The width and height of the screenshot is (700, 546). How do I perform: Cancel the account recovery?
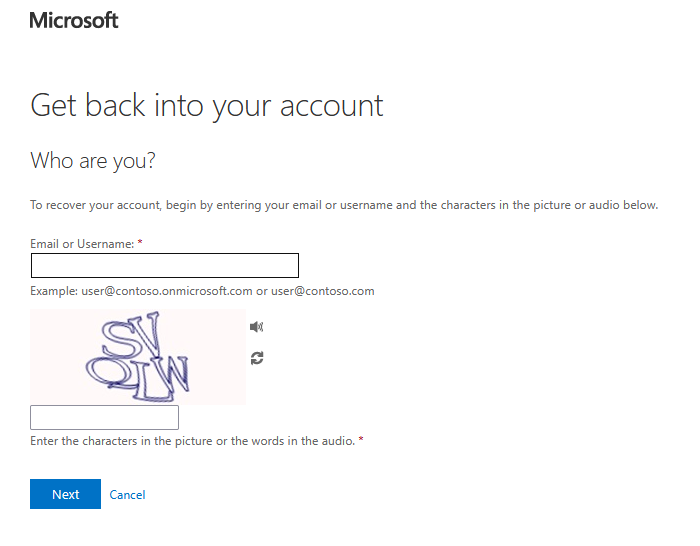point(127,495)
